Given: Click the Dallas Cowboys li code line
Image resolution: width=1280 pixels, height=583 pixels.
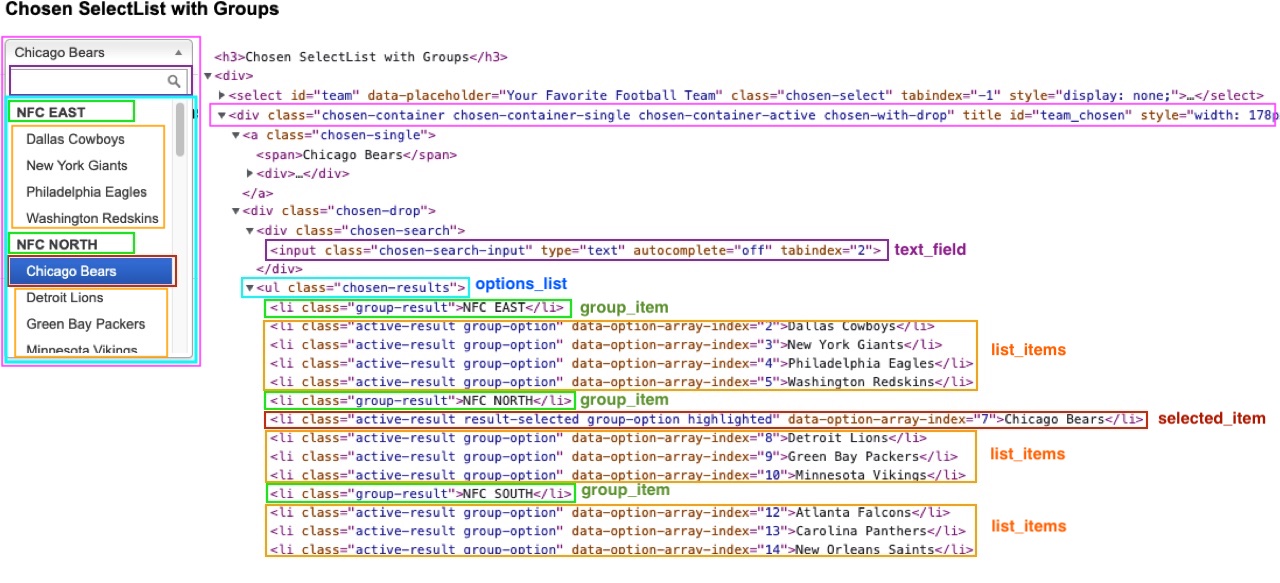Looking at the screenshot, I should tap(603, 326).
